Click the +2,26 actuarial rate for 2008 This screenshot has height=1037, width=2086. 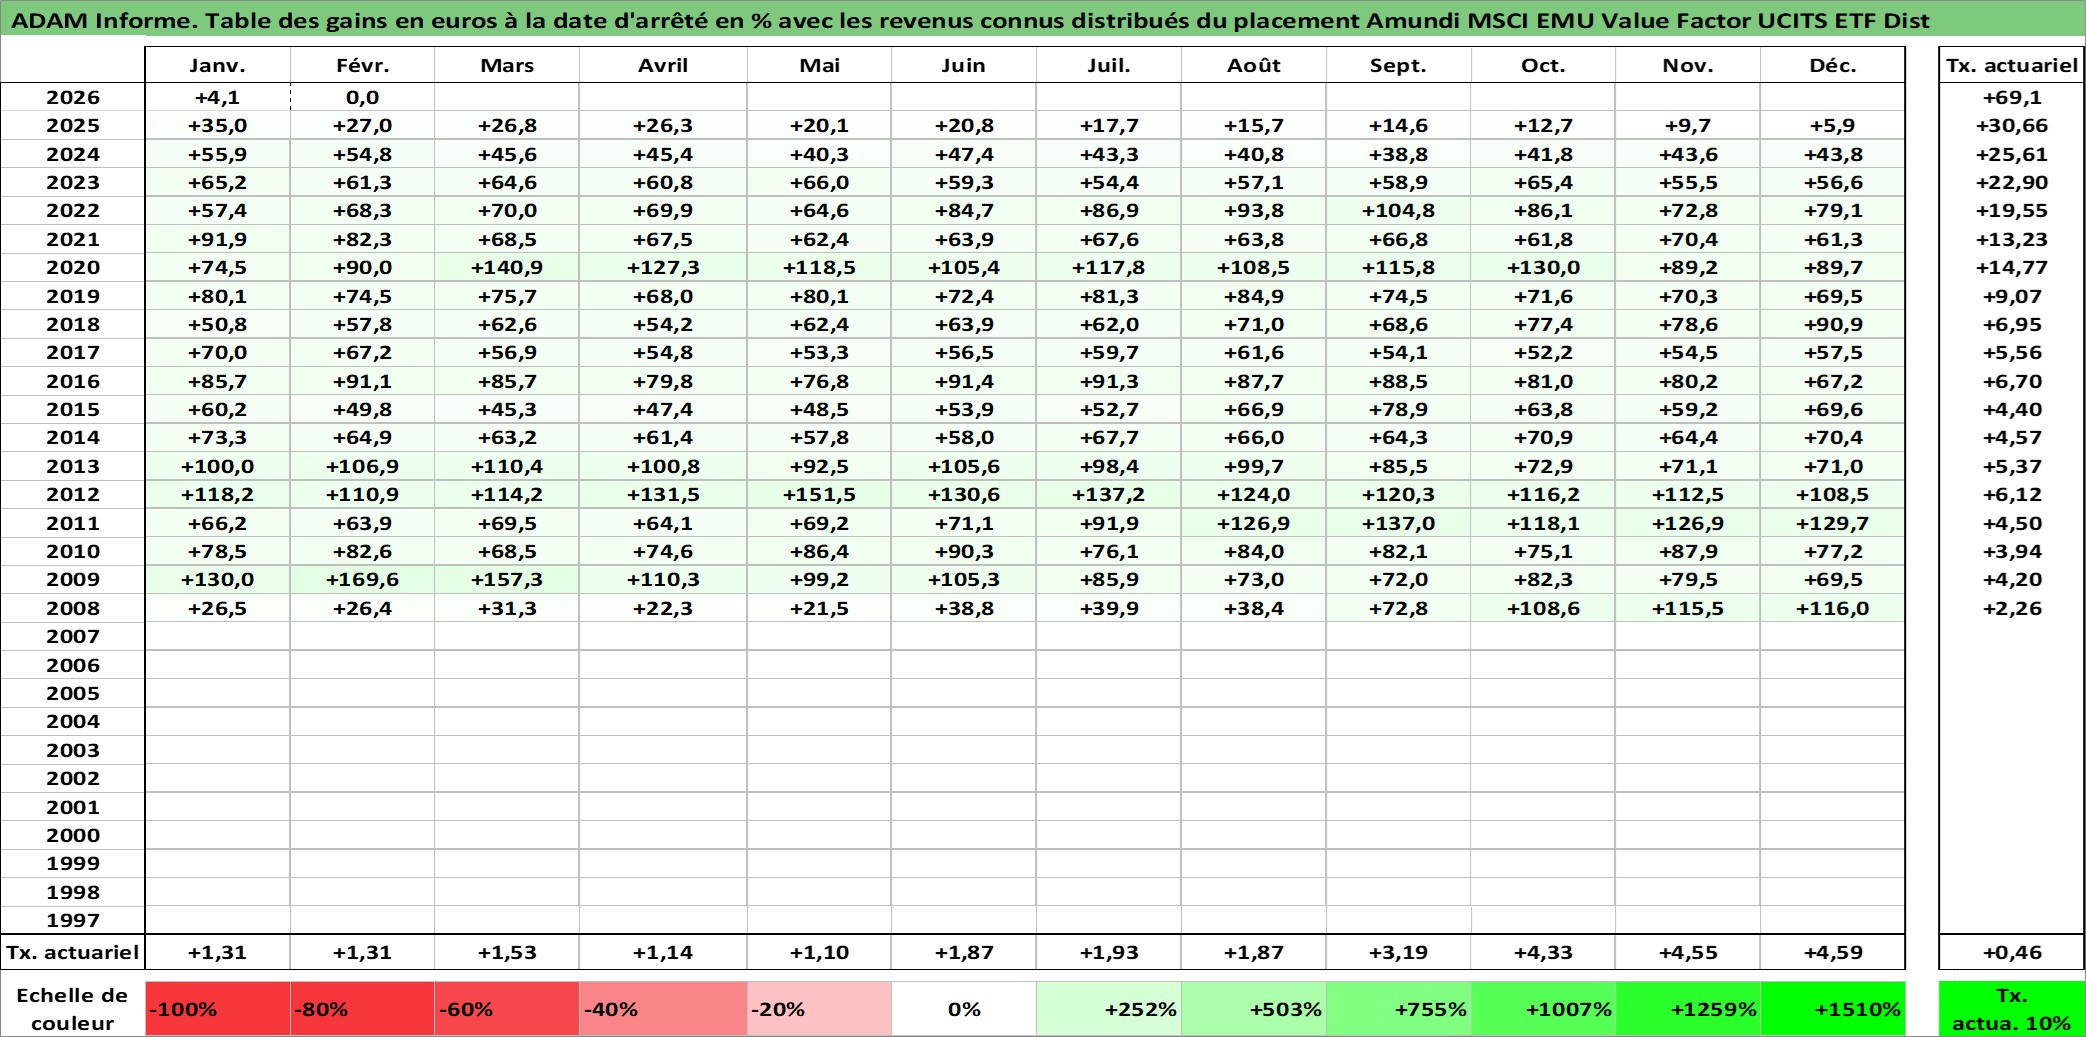[x=2012, y=608]
